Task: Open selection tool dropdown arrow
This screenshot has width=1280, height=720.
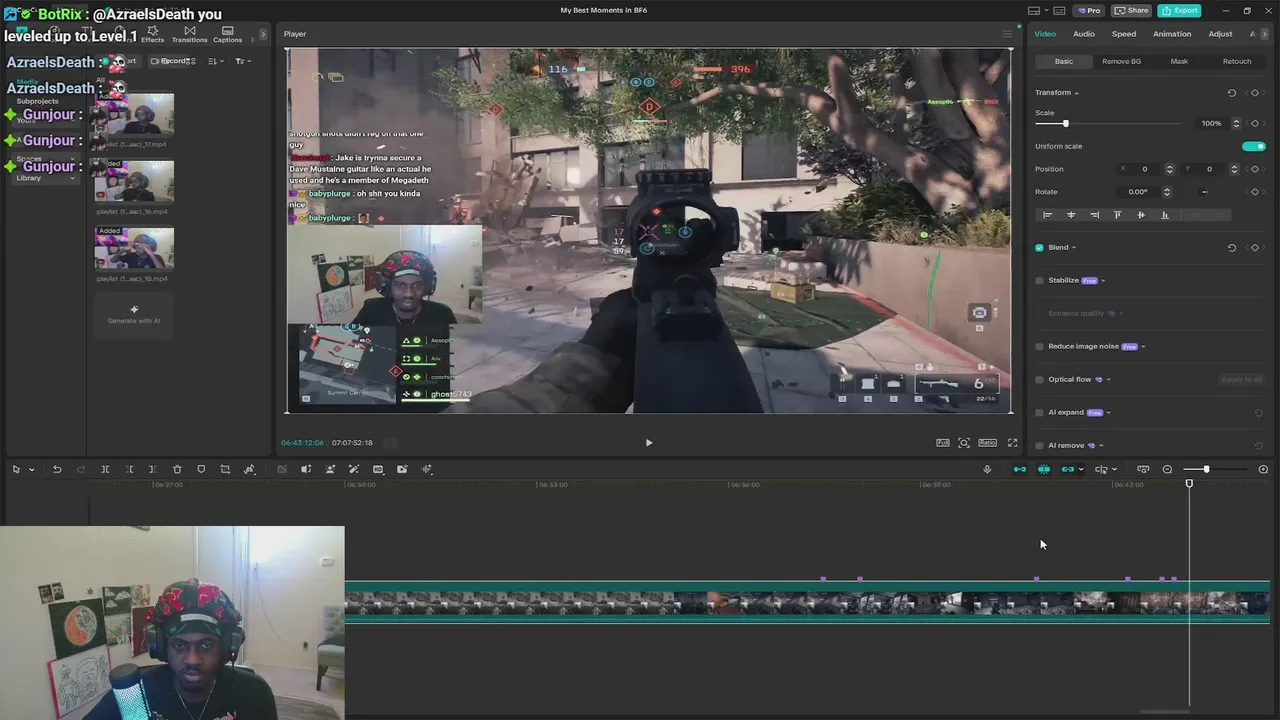Action: click(31, 469)
